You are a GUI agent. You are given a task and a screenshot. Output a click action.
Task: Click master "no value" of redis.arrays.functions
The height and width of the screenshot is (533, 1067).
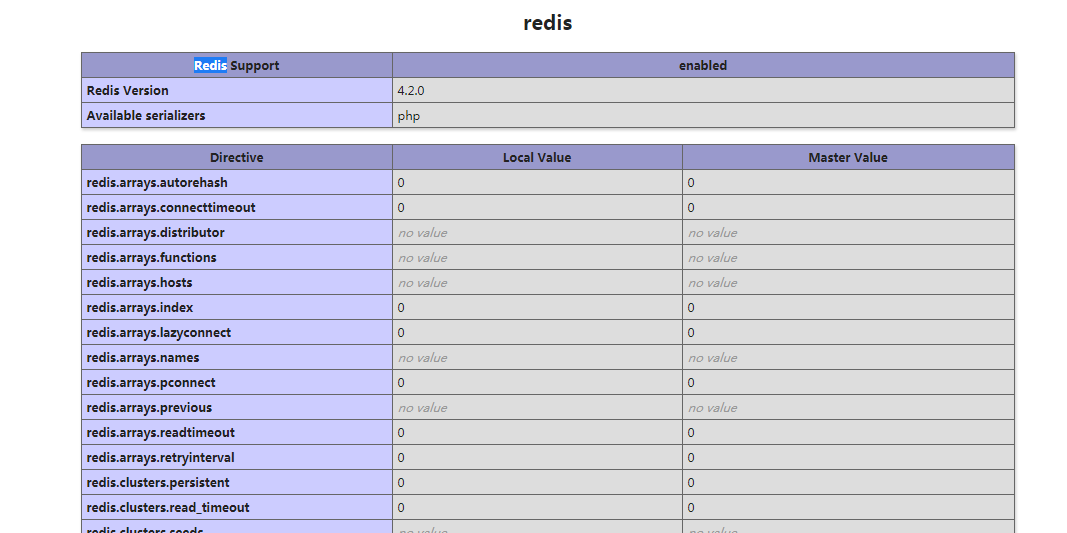click(712, 257)
